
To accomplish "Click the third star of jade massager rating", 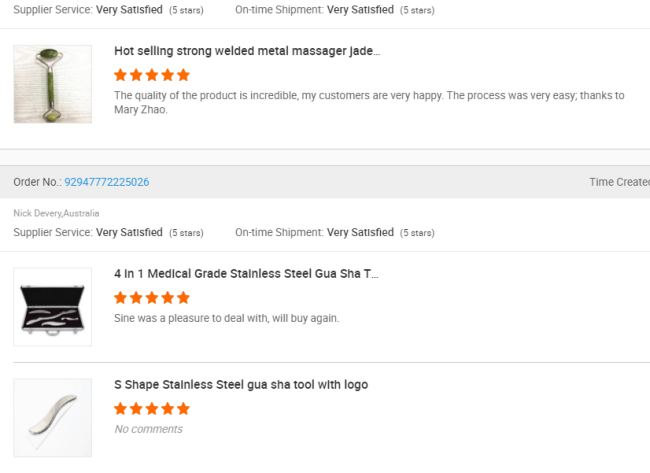I will click(152, 75).
